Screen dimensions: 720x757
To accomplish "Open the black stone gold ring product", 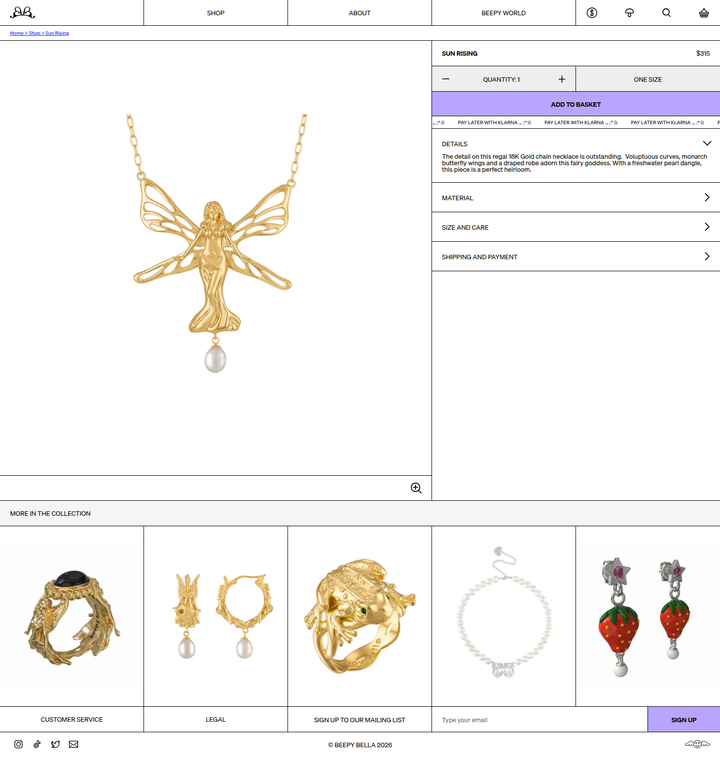I will click(x=71, y=616).
